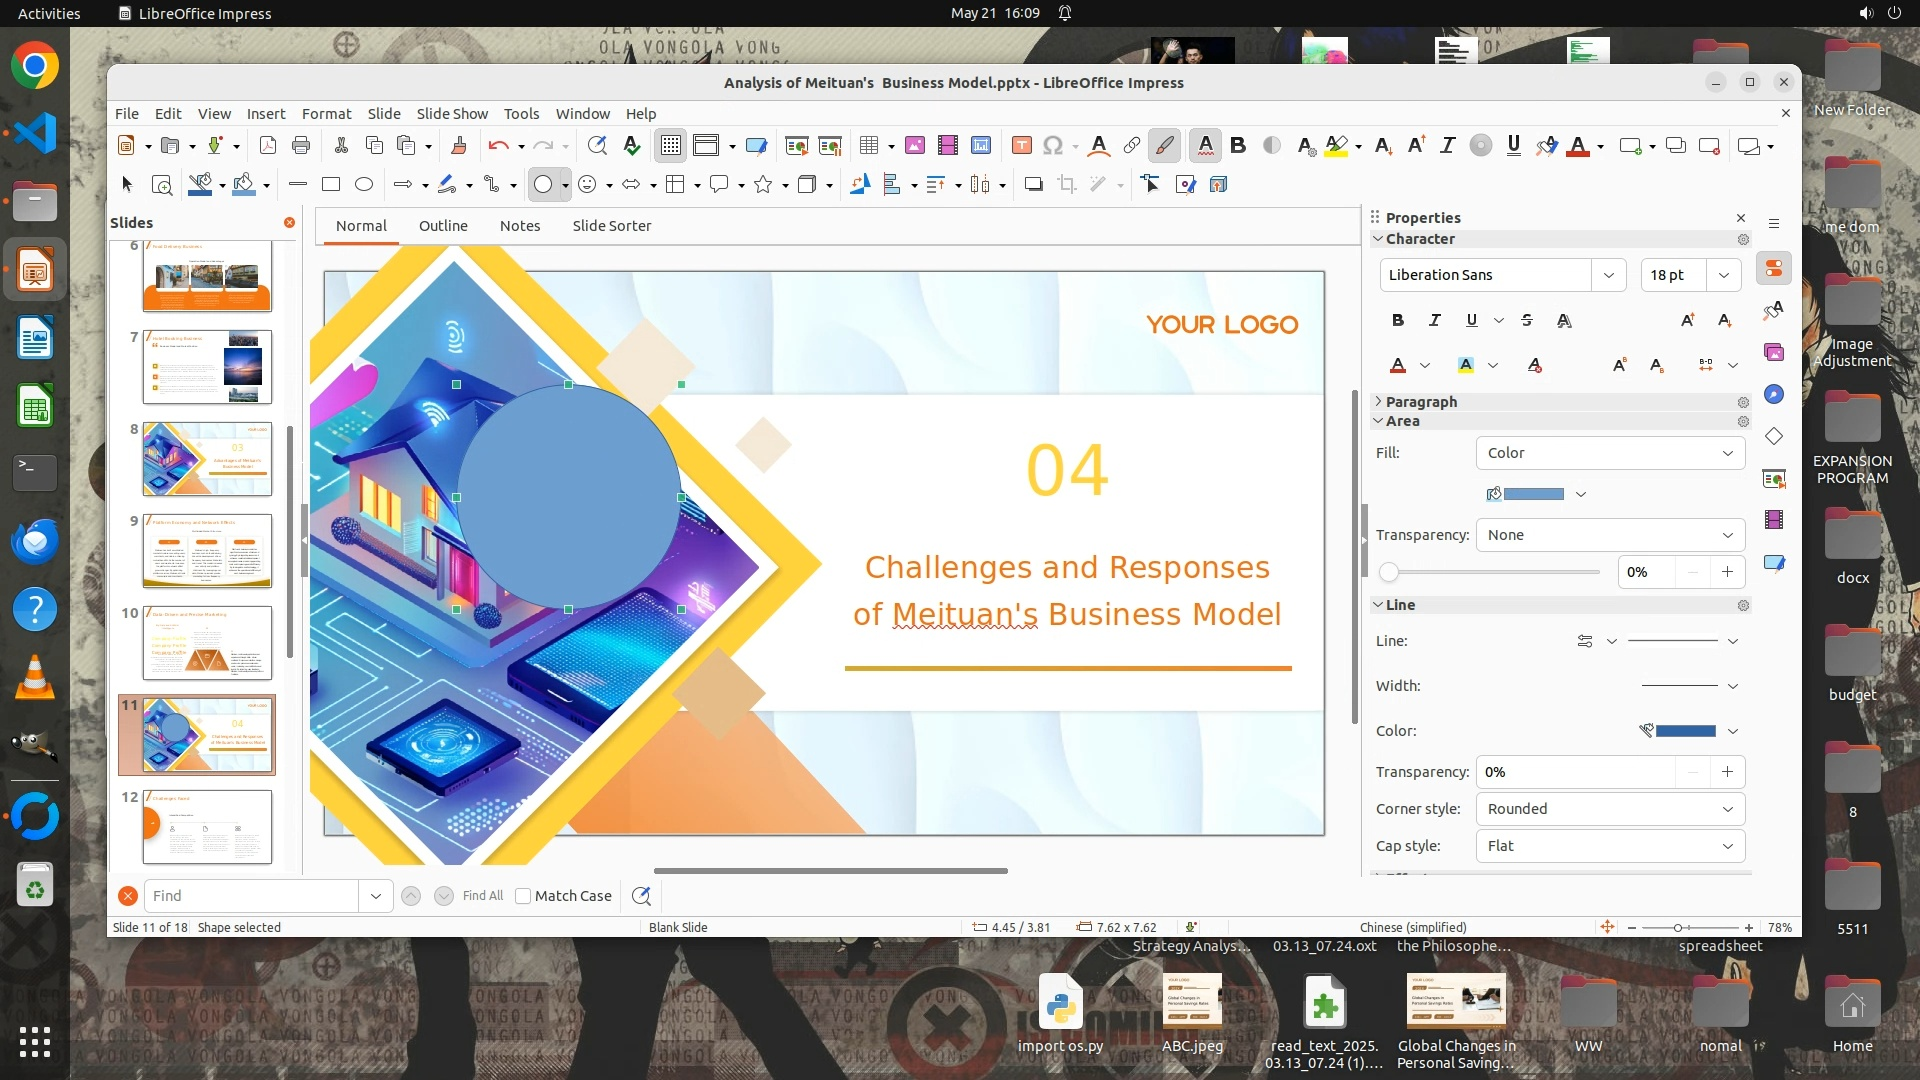Image resolution: width=1920 pixels, height=1080 pixels.
Task: Open the Corner style dropdown
Action: click(1610, 809)
